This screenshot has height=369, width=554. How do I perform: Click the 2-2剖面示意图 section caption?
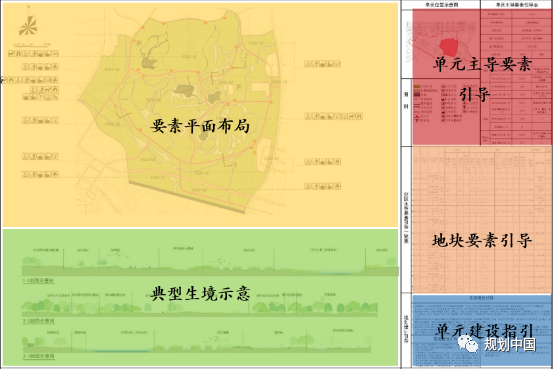[39, 321]
